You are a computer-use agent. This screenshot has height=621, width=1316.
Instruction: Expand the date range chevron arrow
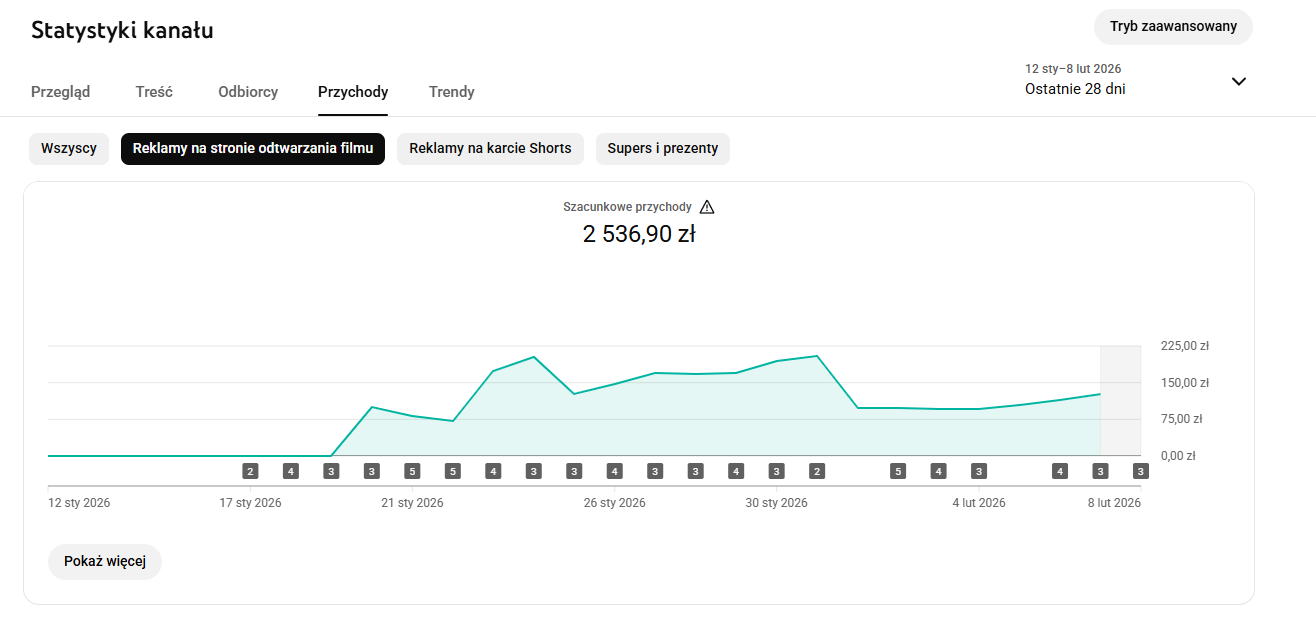coord(1238,81)
